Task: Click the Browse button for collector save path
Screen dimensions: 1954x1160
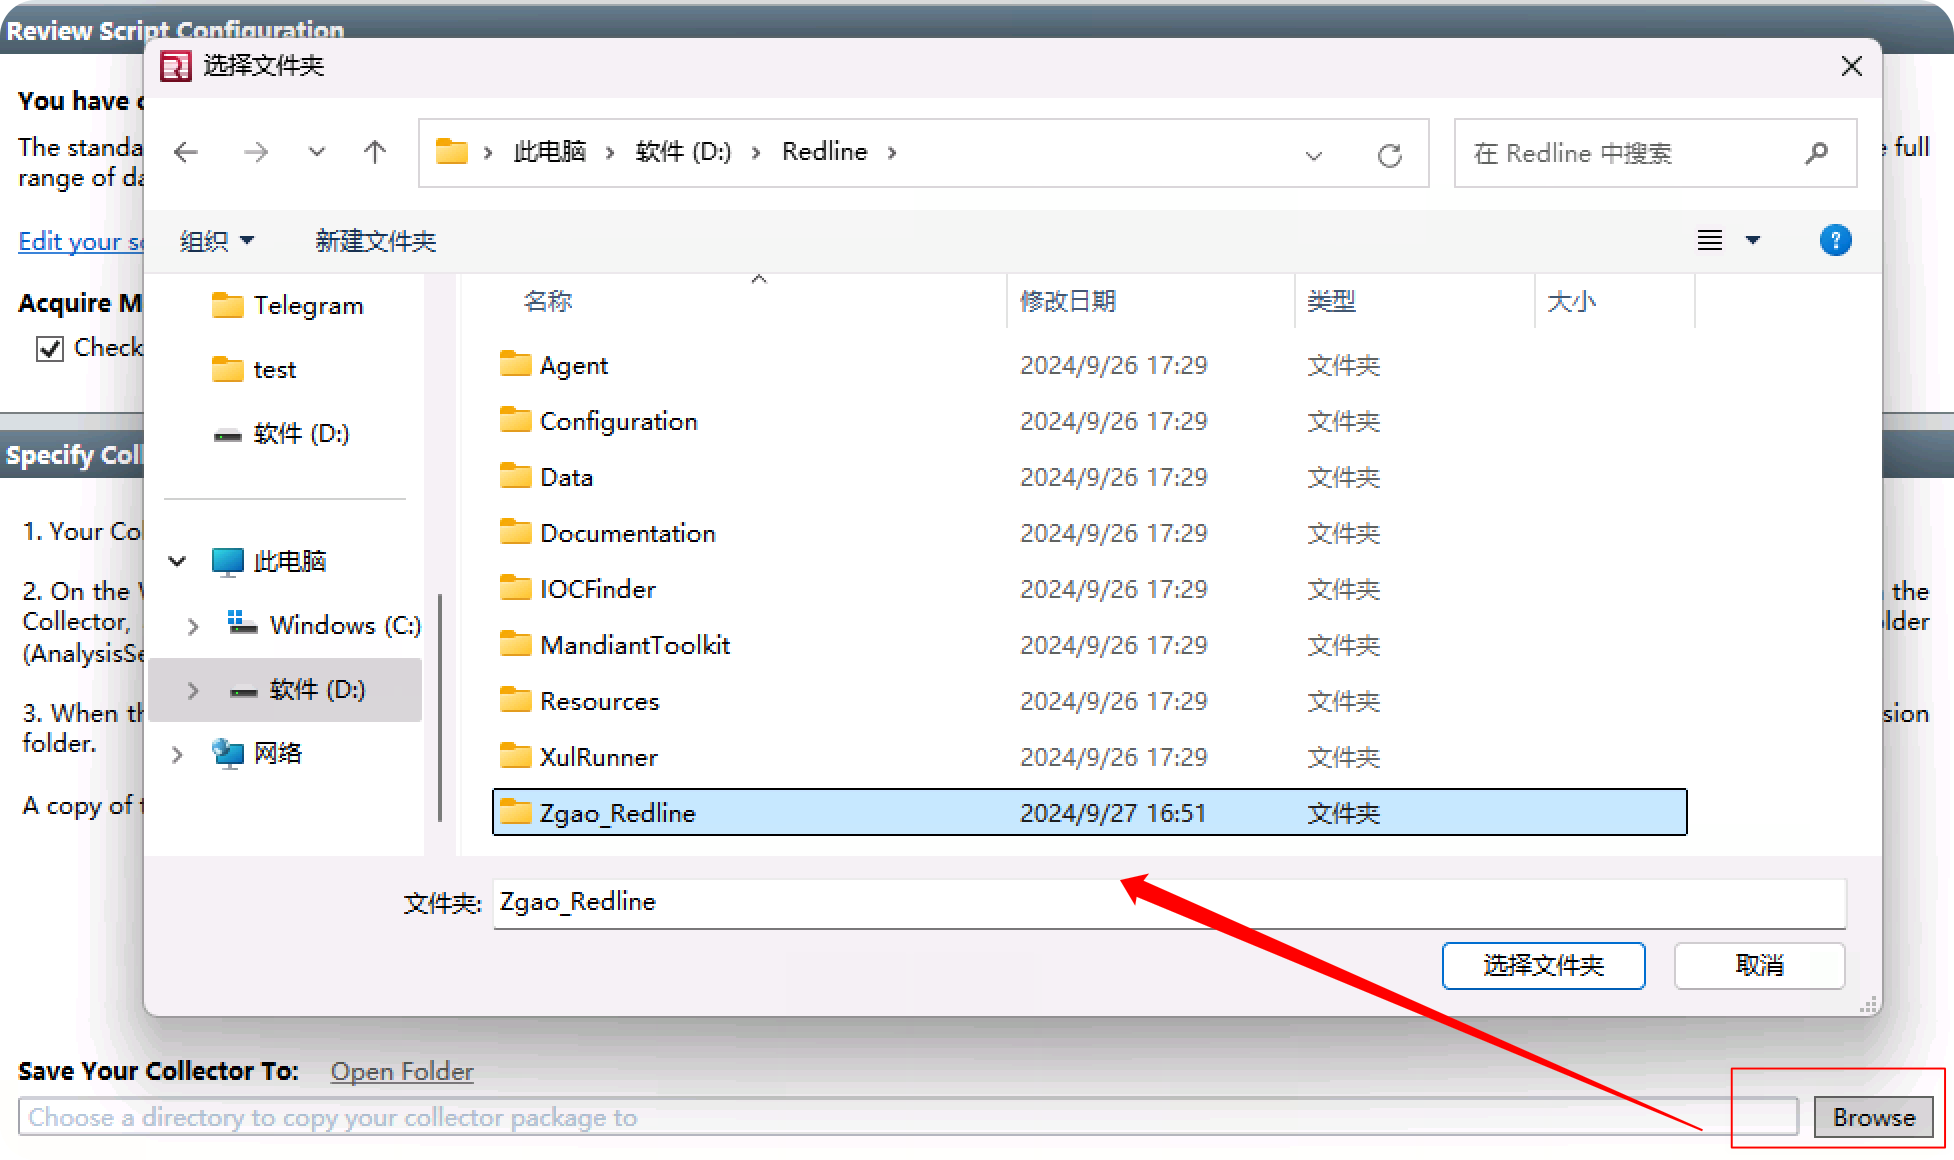Action: point(1874,1117)
